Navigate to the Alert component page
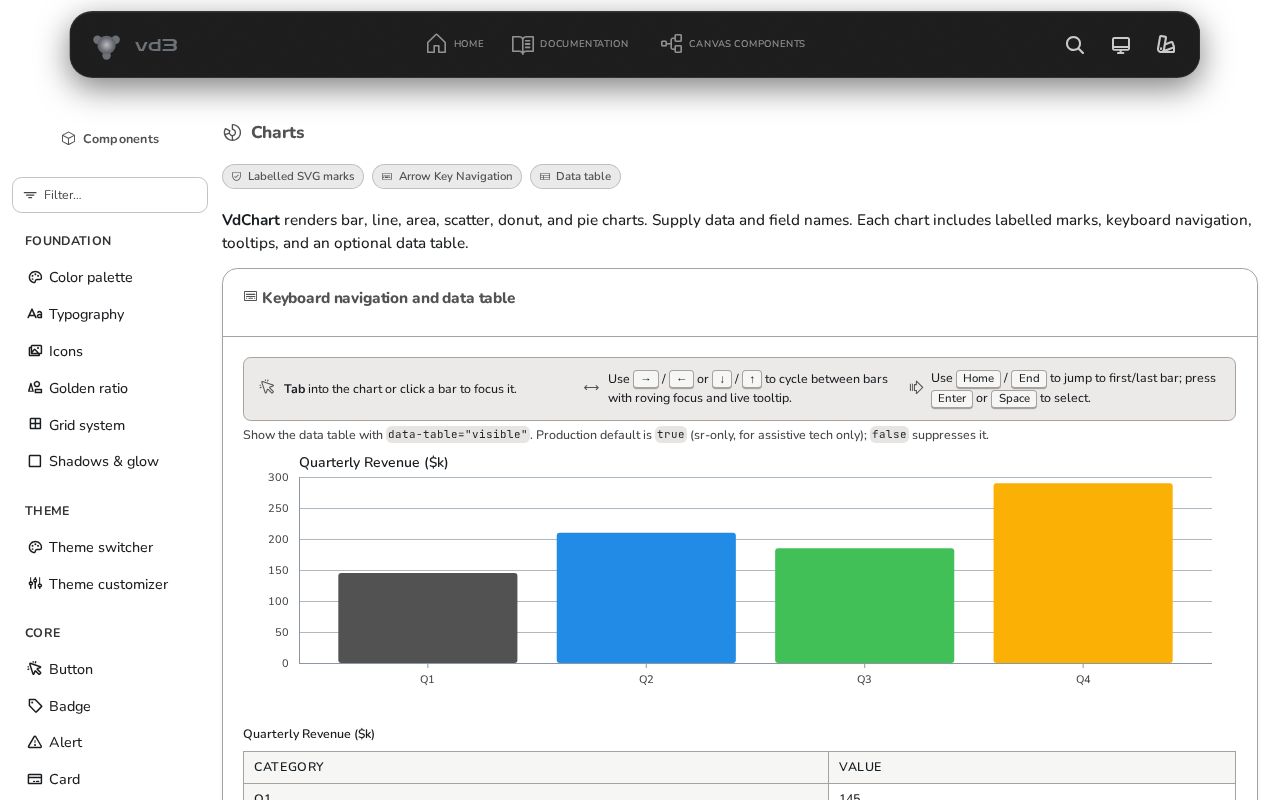This screenshot has width=1280, height=800. click(65, 742)
